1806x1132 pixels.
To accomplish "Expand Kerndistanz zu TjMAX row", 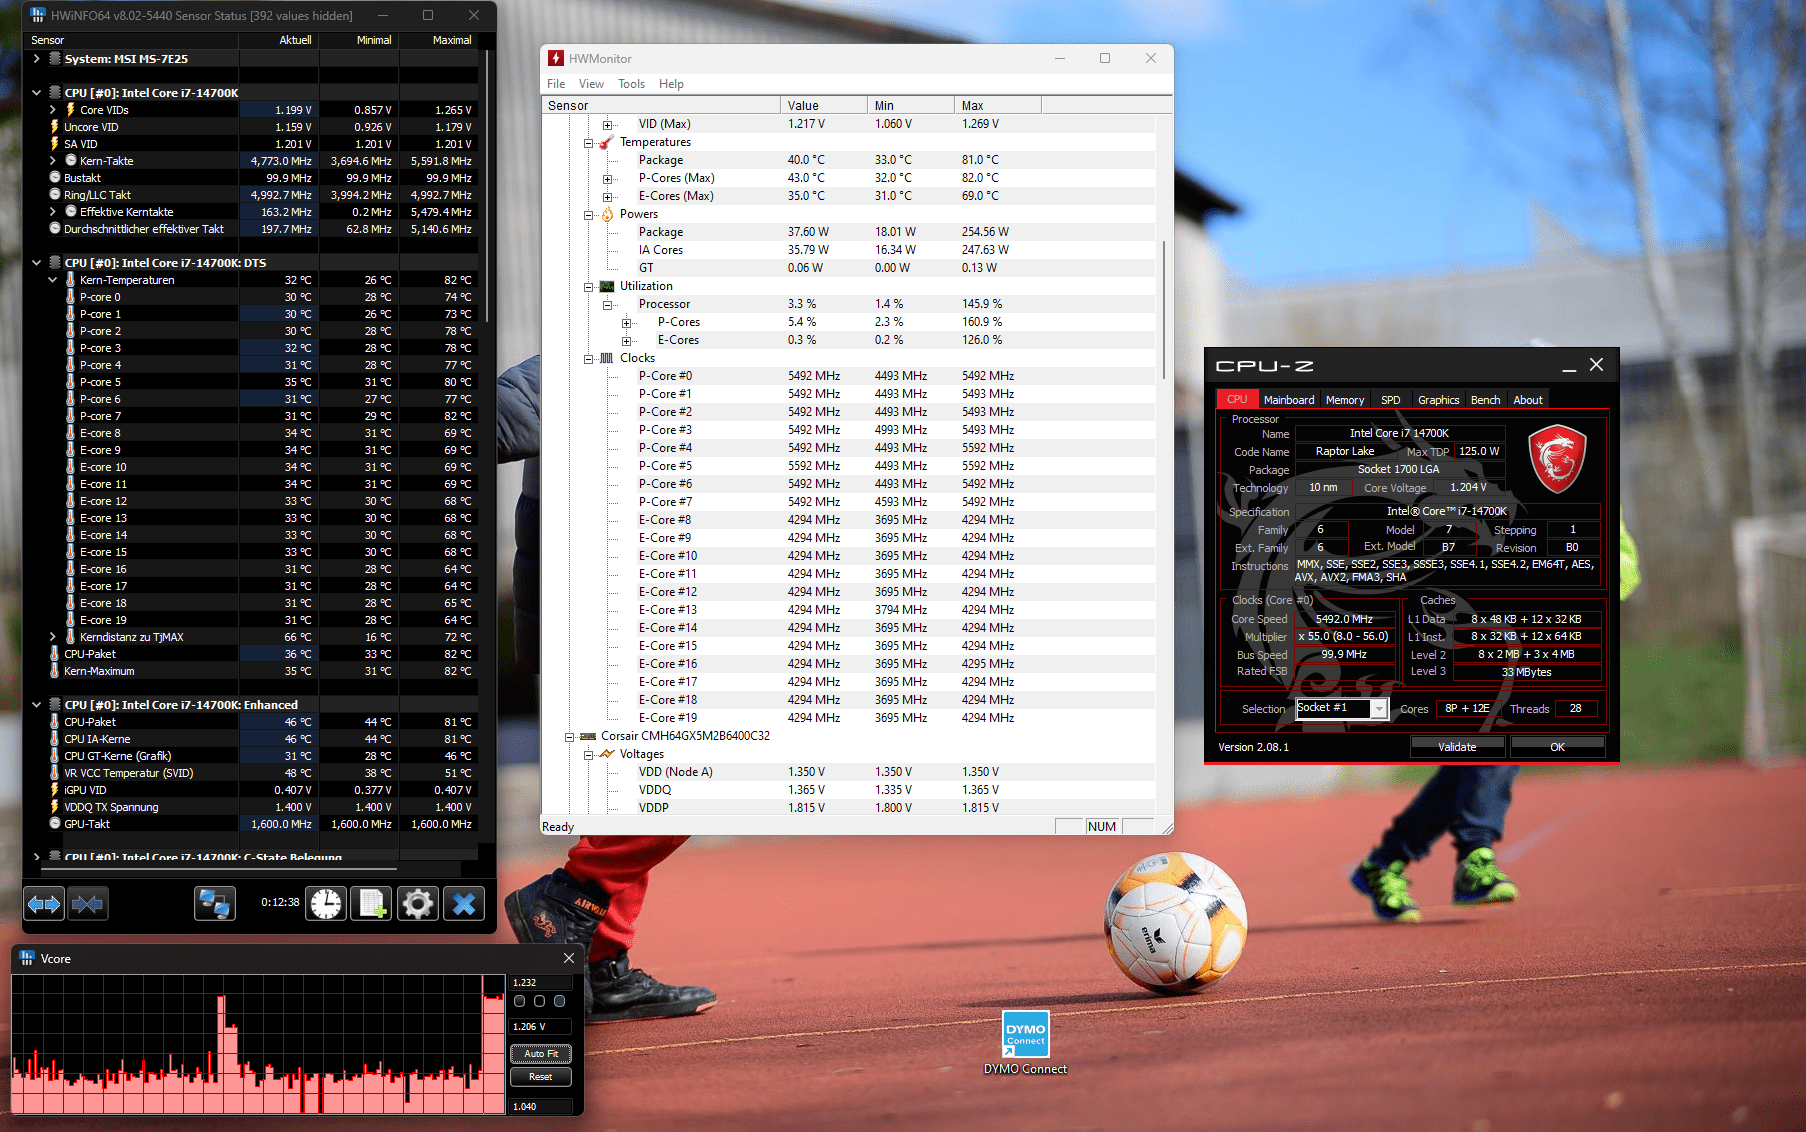I will coord(53,637).
